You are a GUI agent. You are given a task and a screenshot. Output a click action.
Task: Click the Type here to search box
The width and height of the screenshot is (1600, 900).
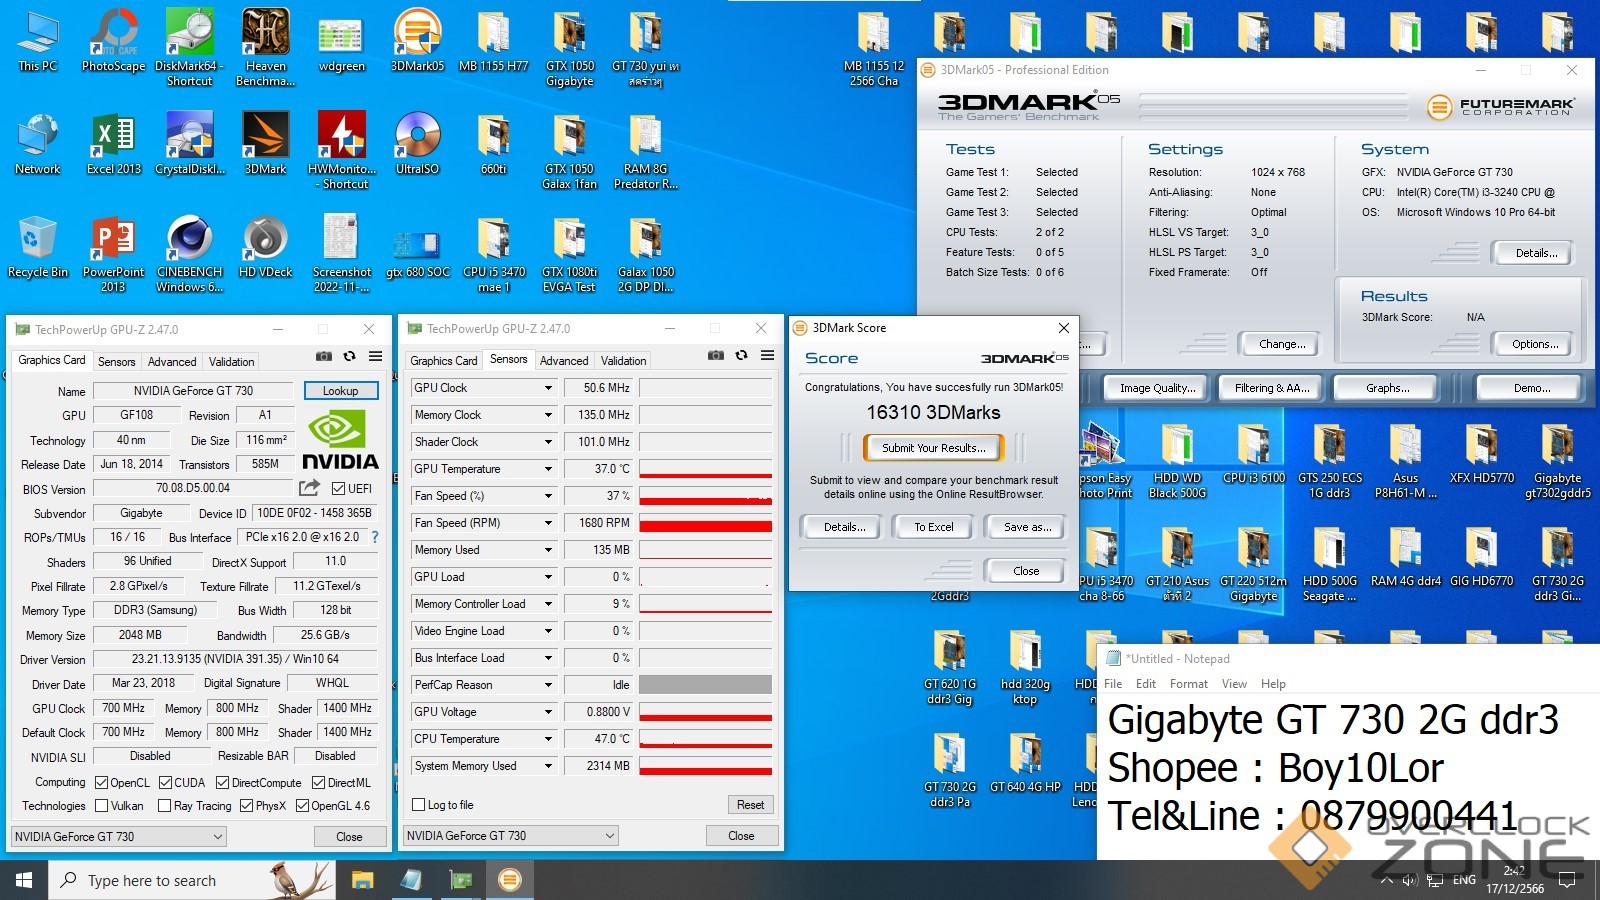pos(150,880)
